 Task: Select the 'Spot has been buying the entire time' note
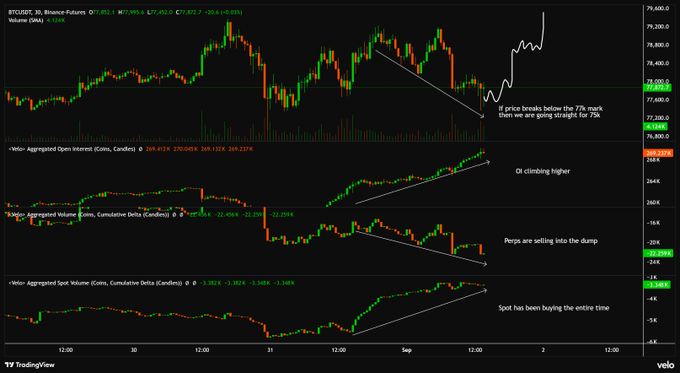(x=553, y=308)
